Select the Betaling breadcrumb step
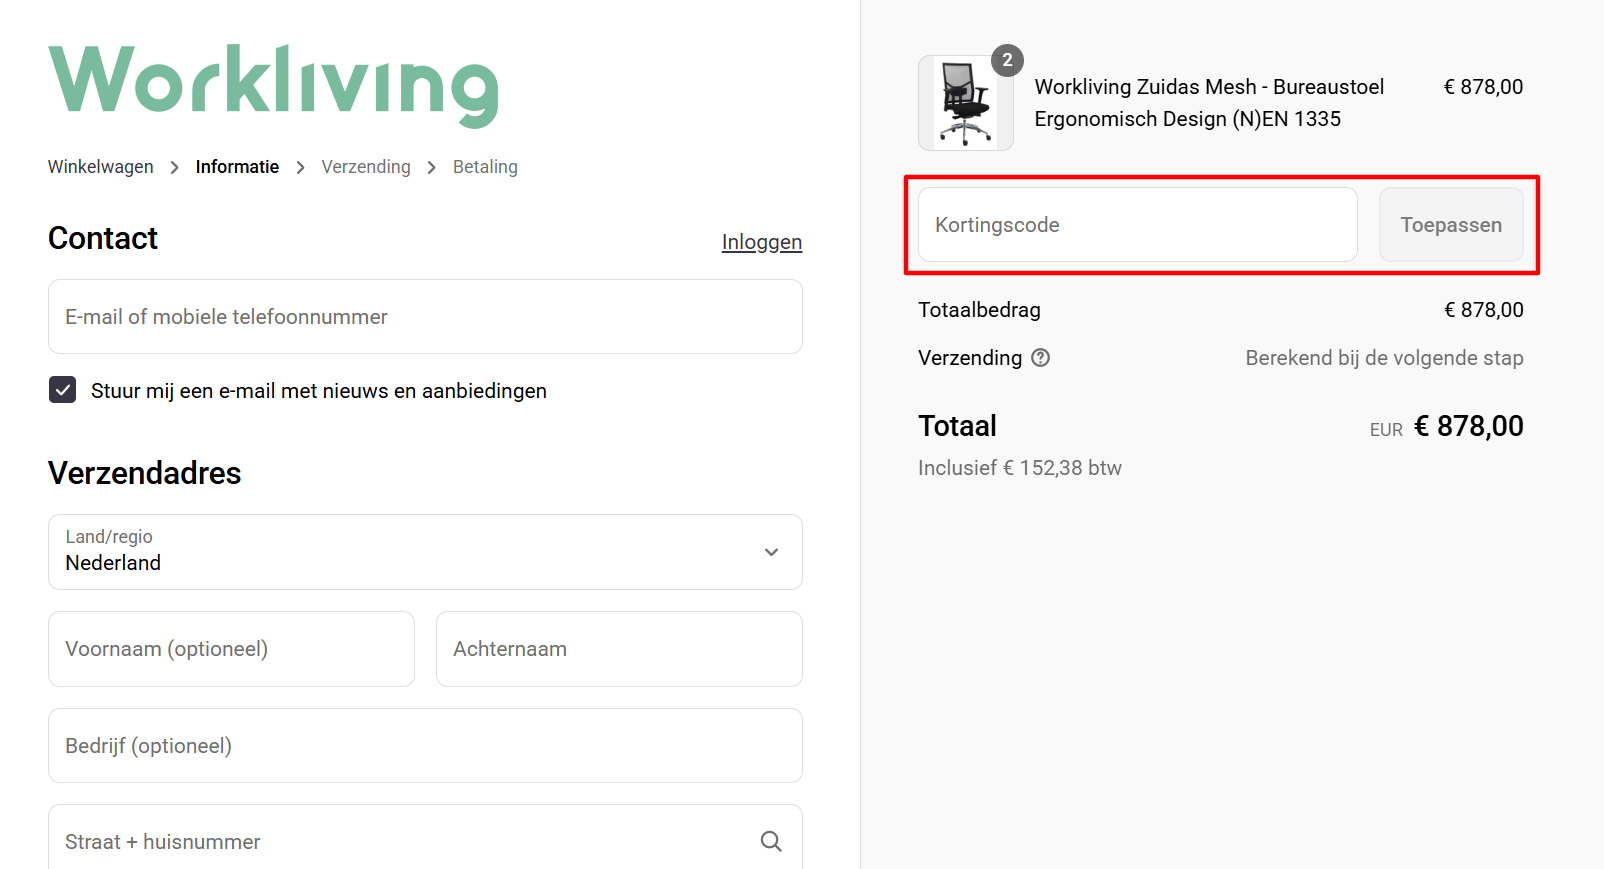 coord(485,167)
